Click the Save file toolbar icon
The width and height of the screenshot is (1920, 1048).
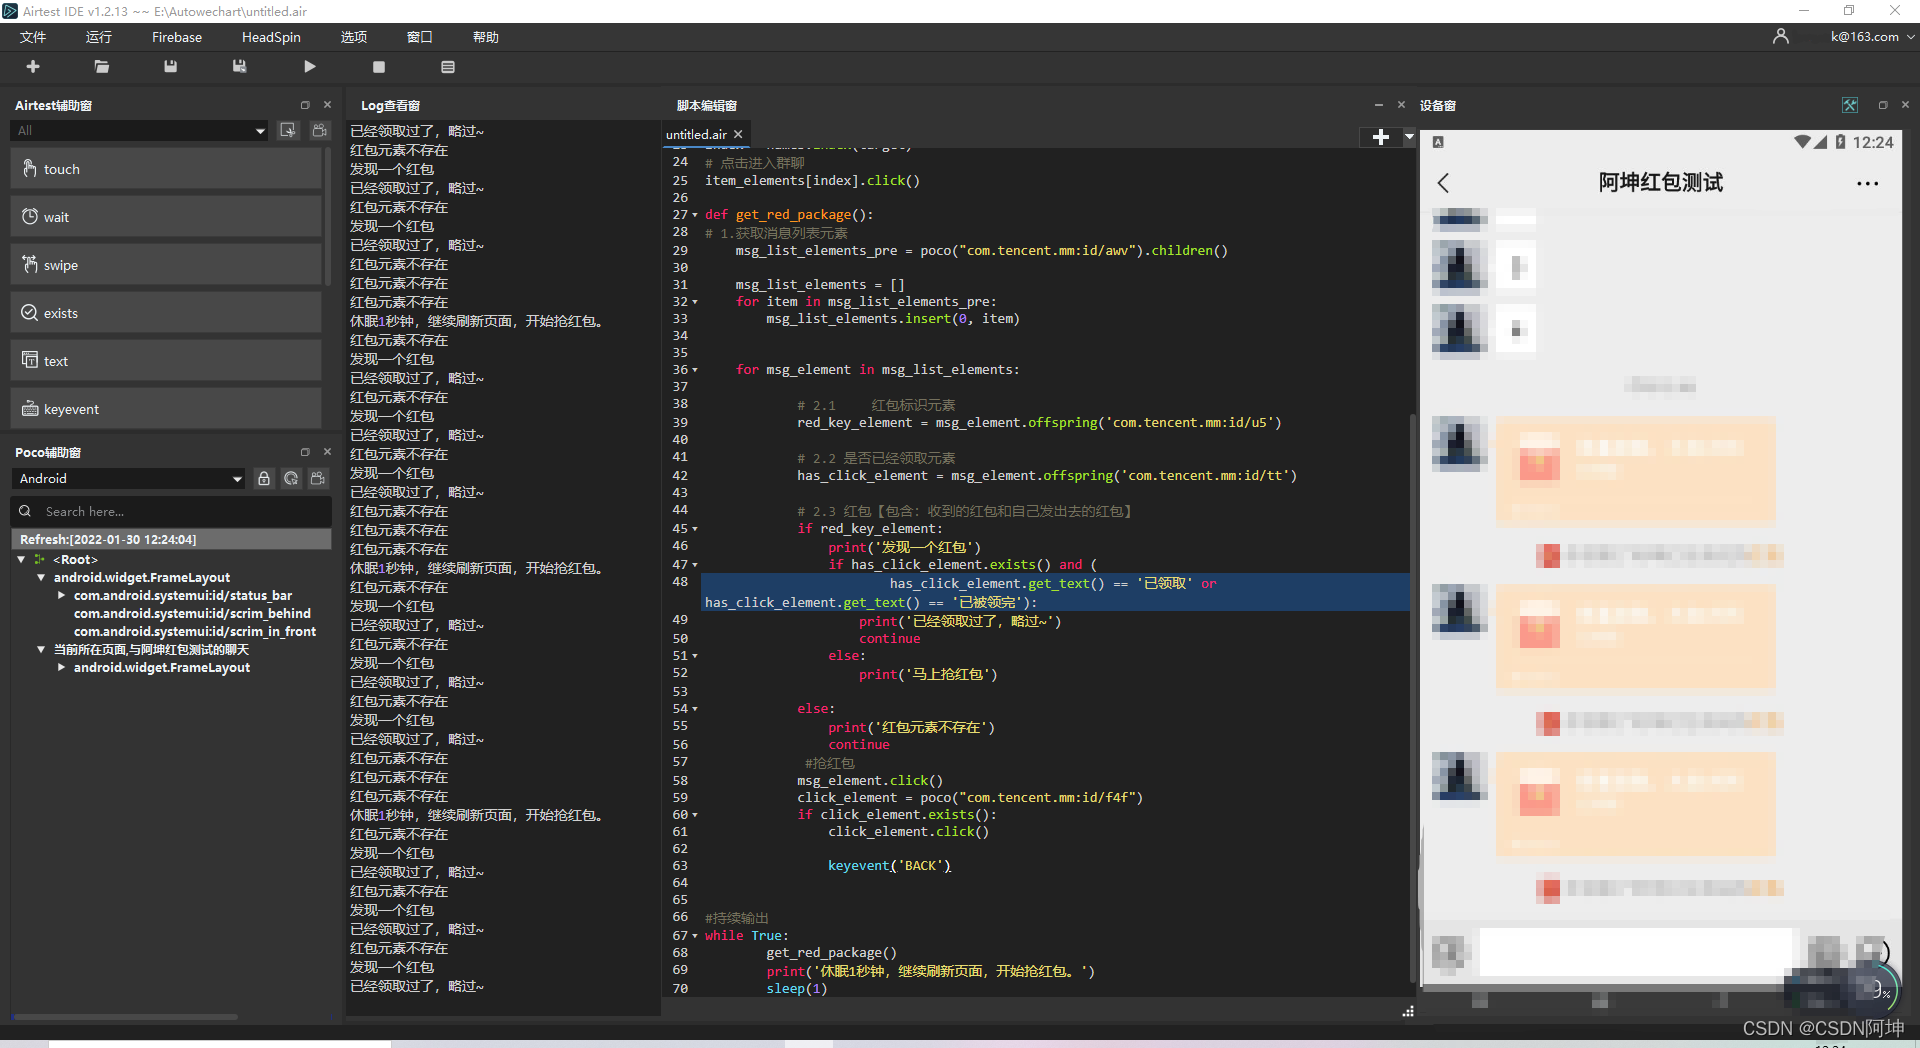pos(170,67)
